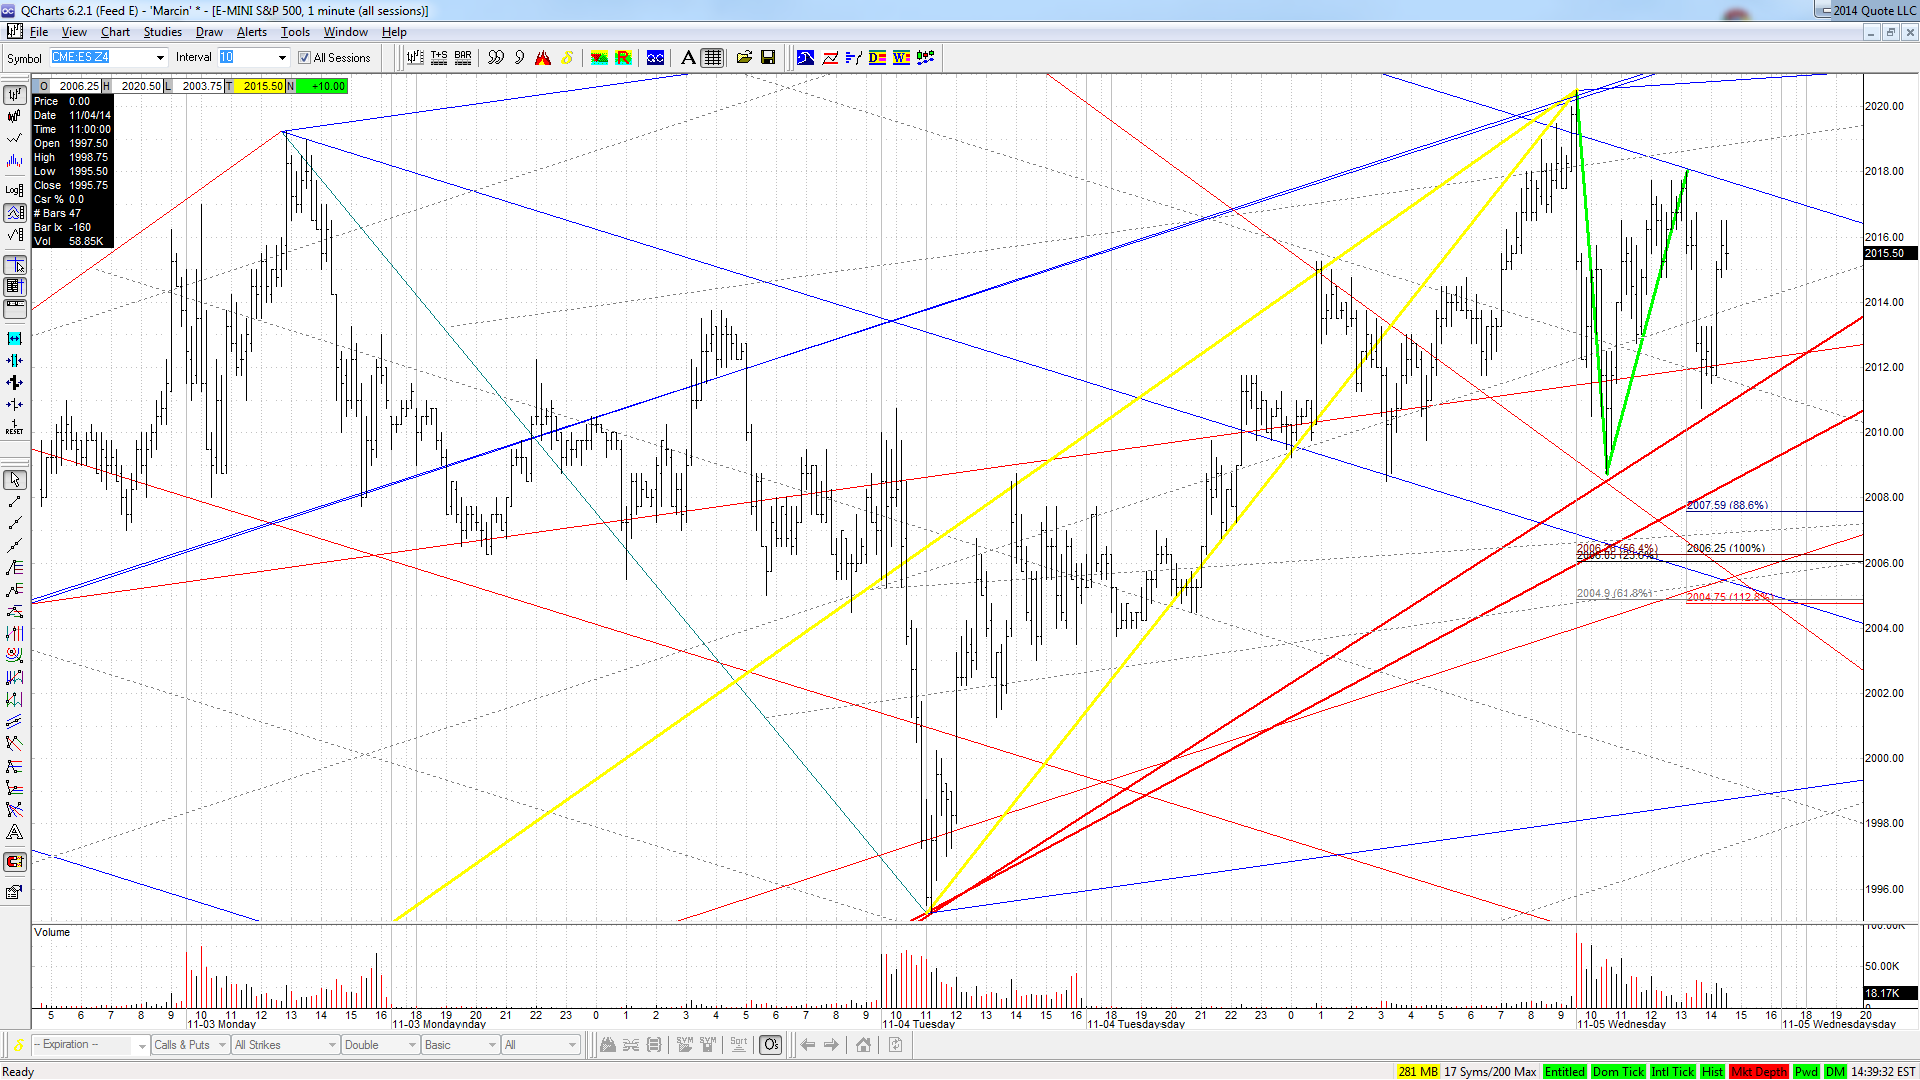The image size is (1920, 1080).
Task: Click the BAR chart icon in toolbar
Action: [x=463, y=58]
